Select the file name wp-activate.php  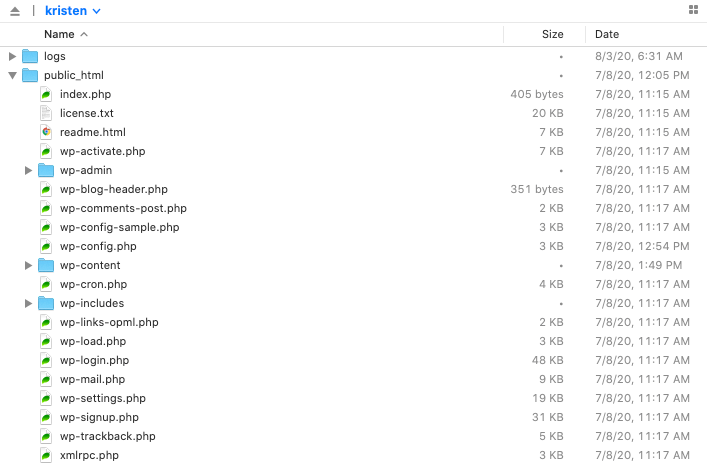pos(102,151)
